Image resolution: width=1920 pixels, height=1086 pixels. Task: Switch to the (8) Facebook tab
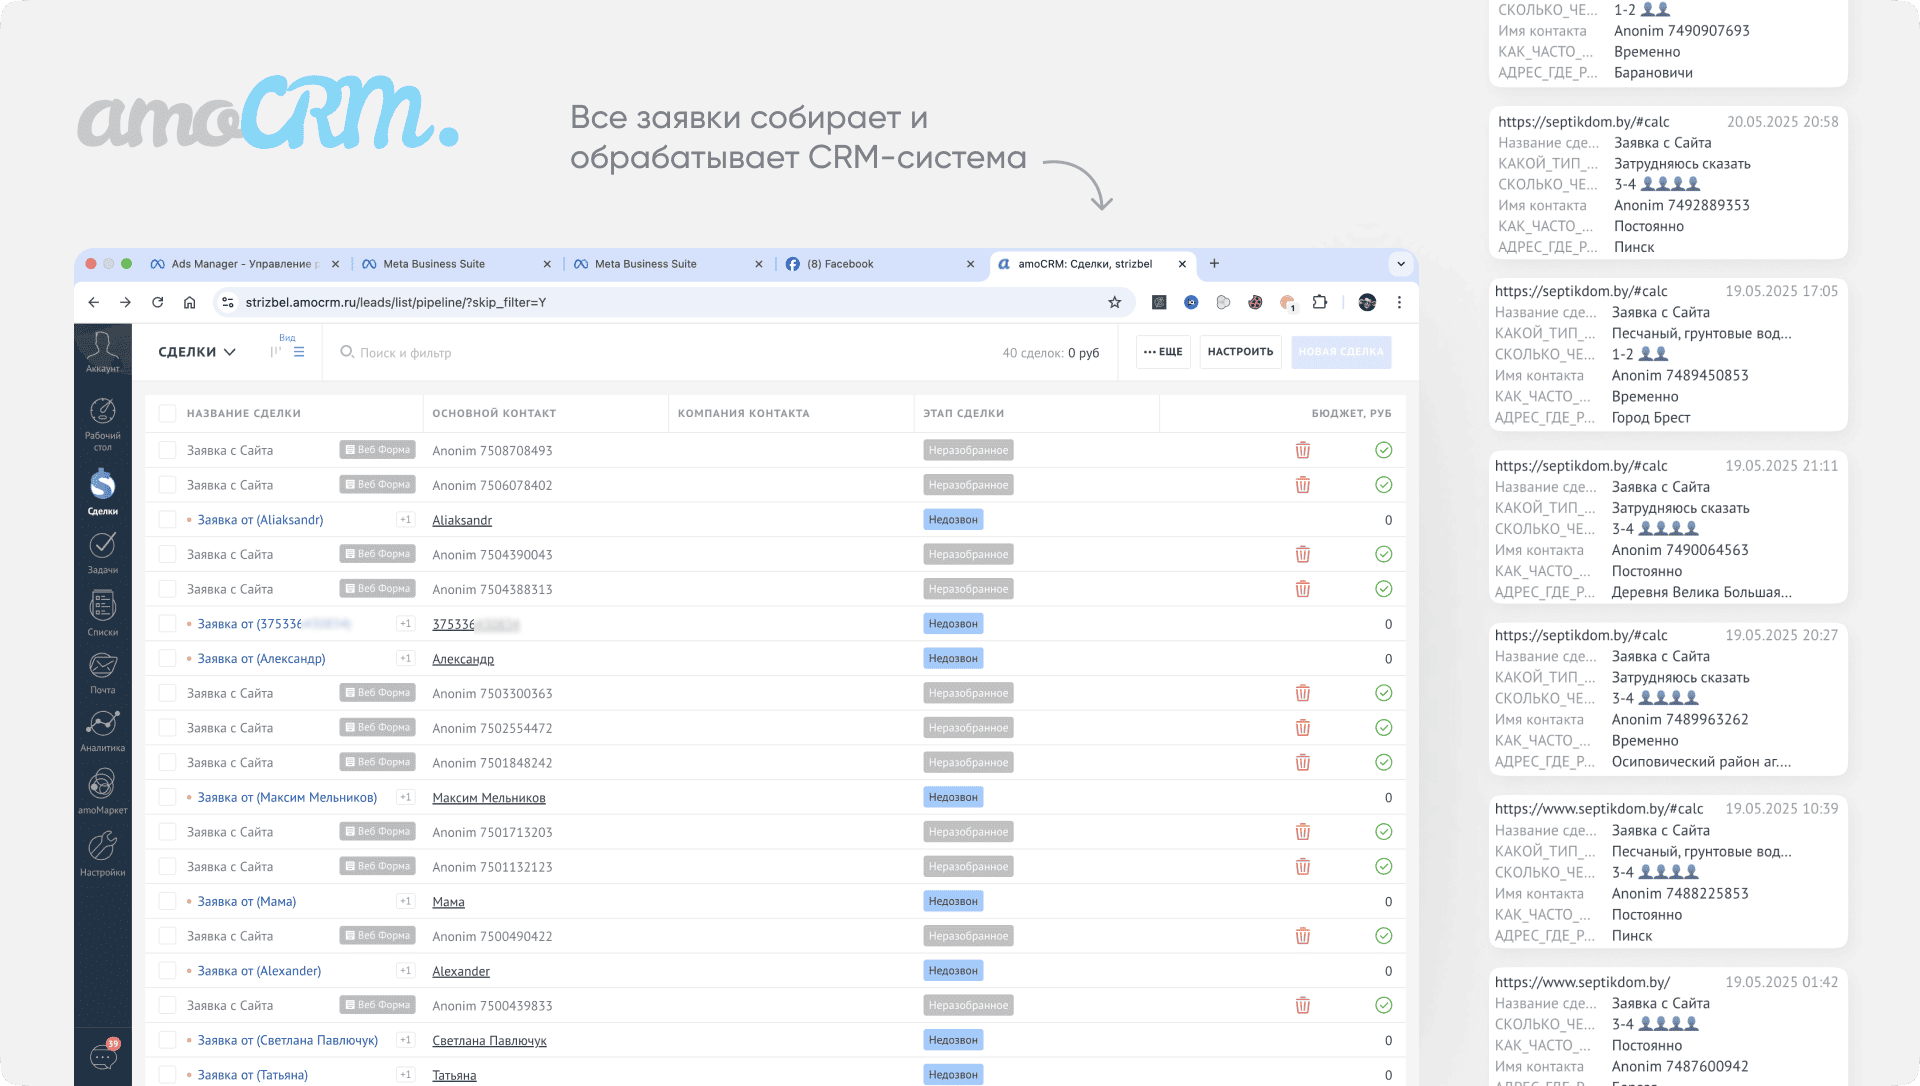pos(840,264)
